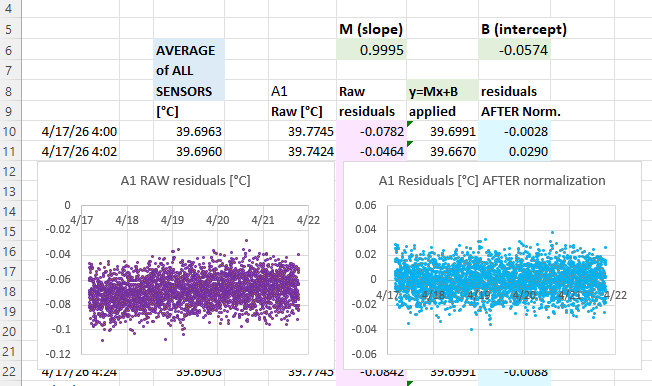Click row header 22
This screenshot has height=386, width=652.
pyautogui.click(x=10, y=371)
